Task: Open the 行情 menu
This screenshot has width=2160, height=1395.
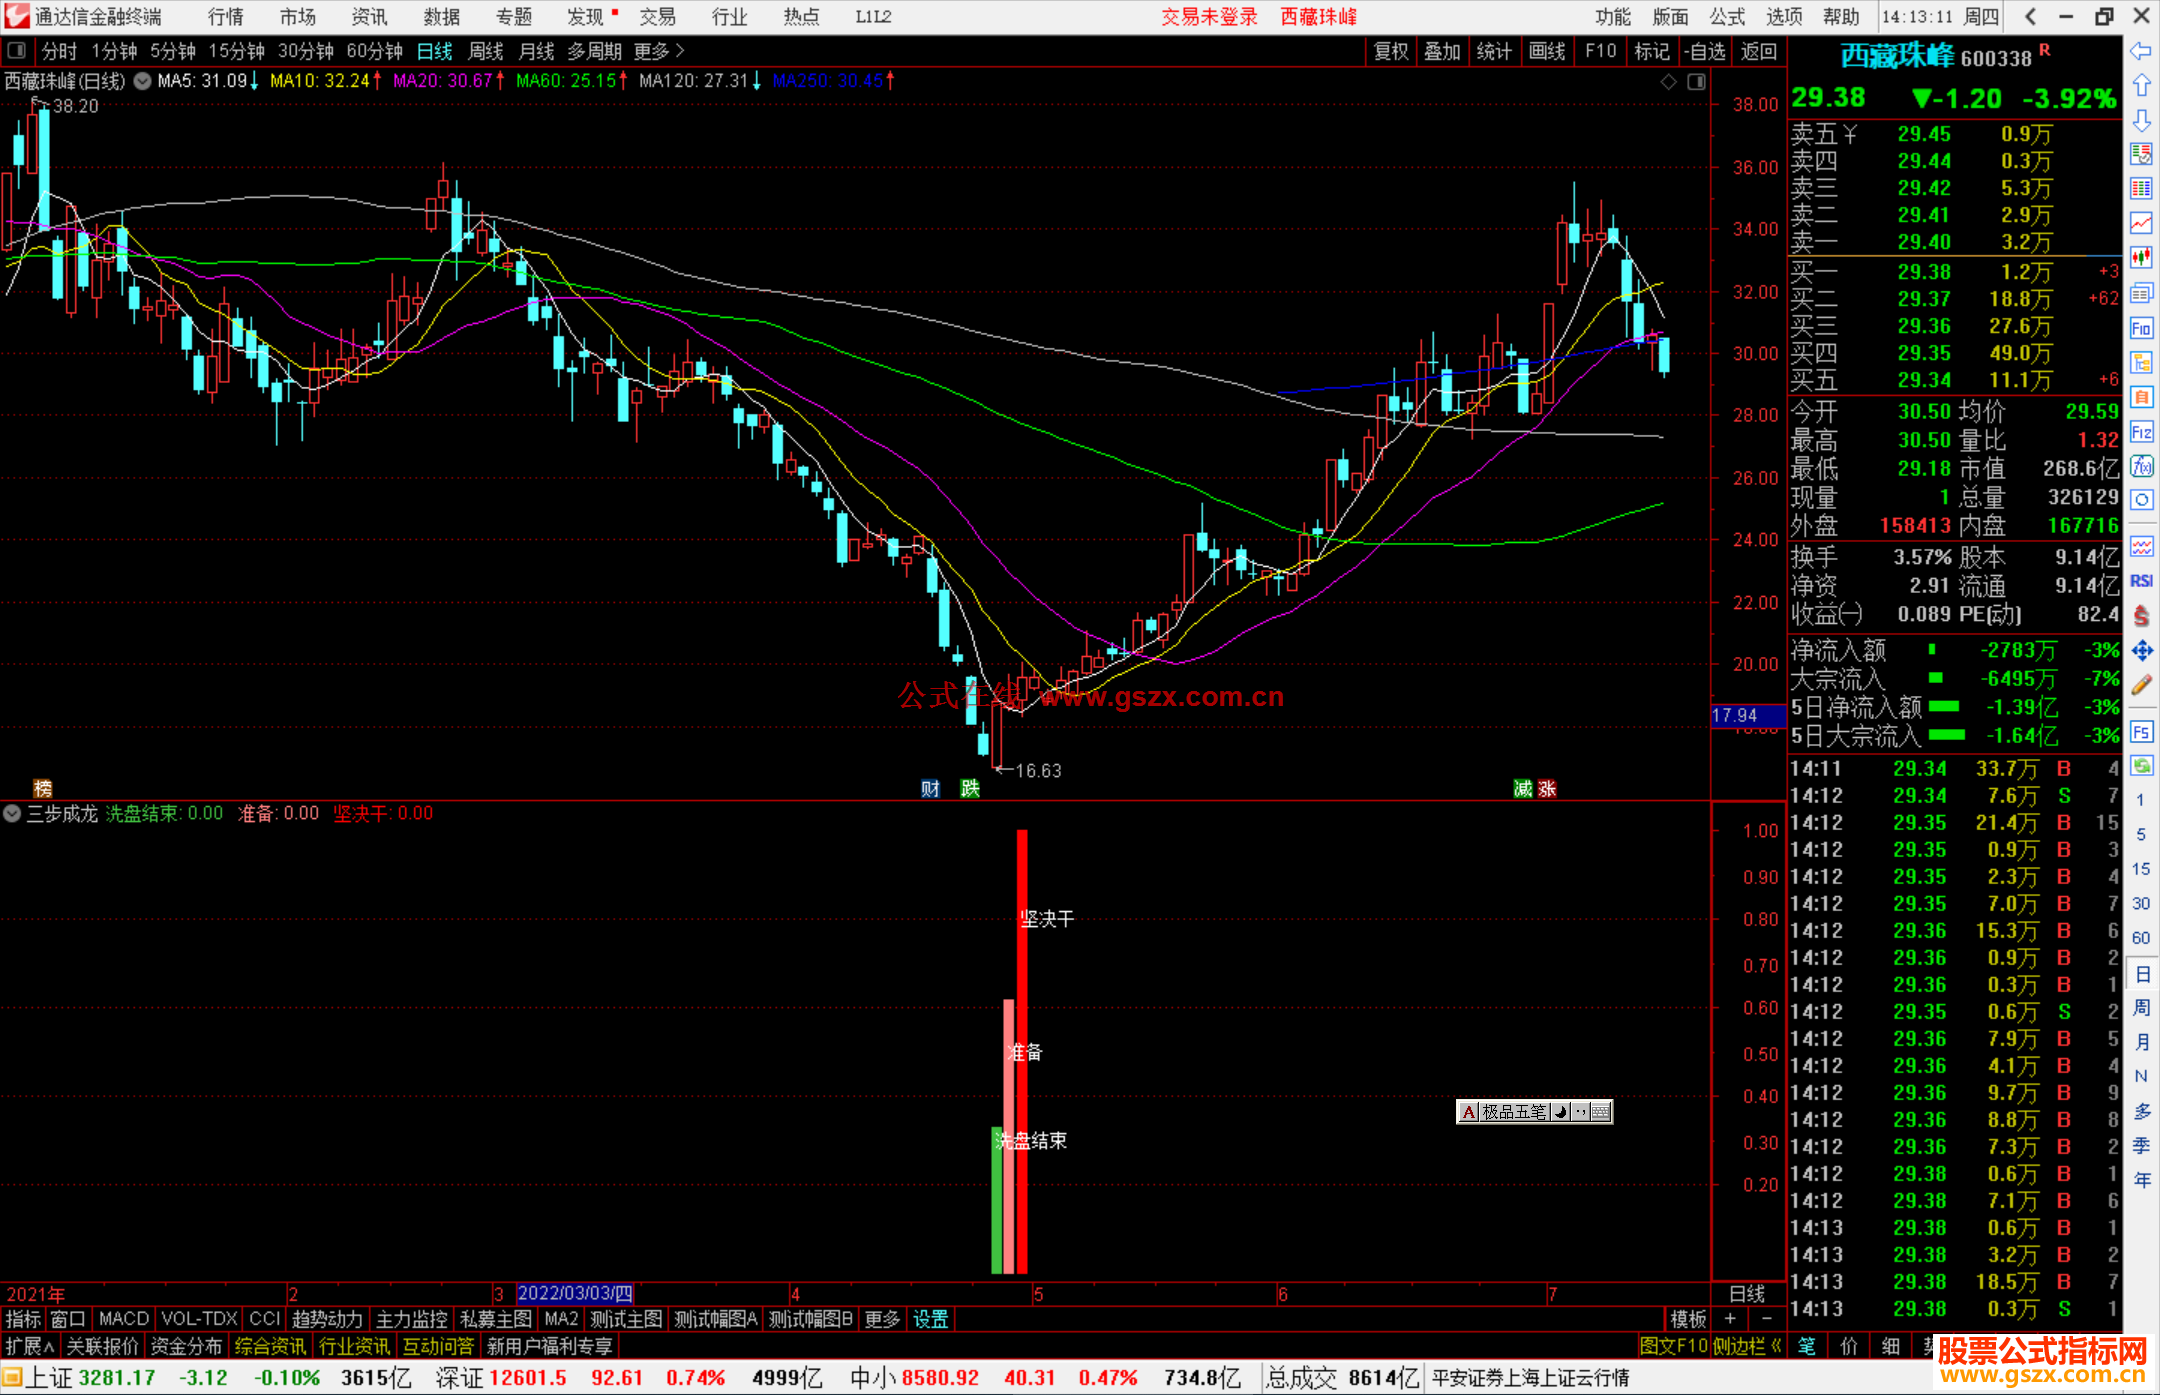Action: tap(226, 17)
